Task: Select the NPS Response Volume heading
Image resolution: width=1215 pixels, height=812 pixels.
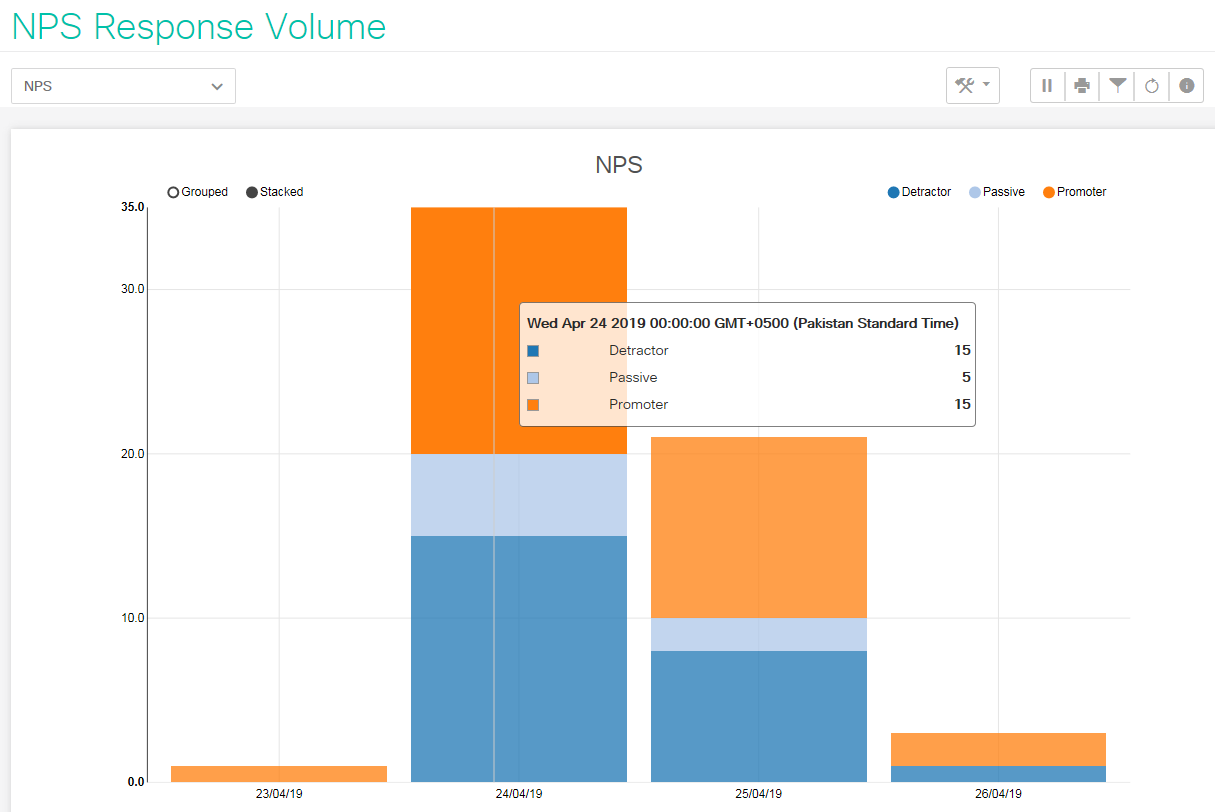Action: point(197,27)
